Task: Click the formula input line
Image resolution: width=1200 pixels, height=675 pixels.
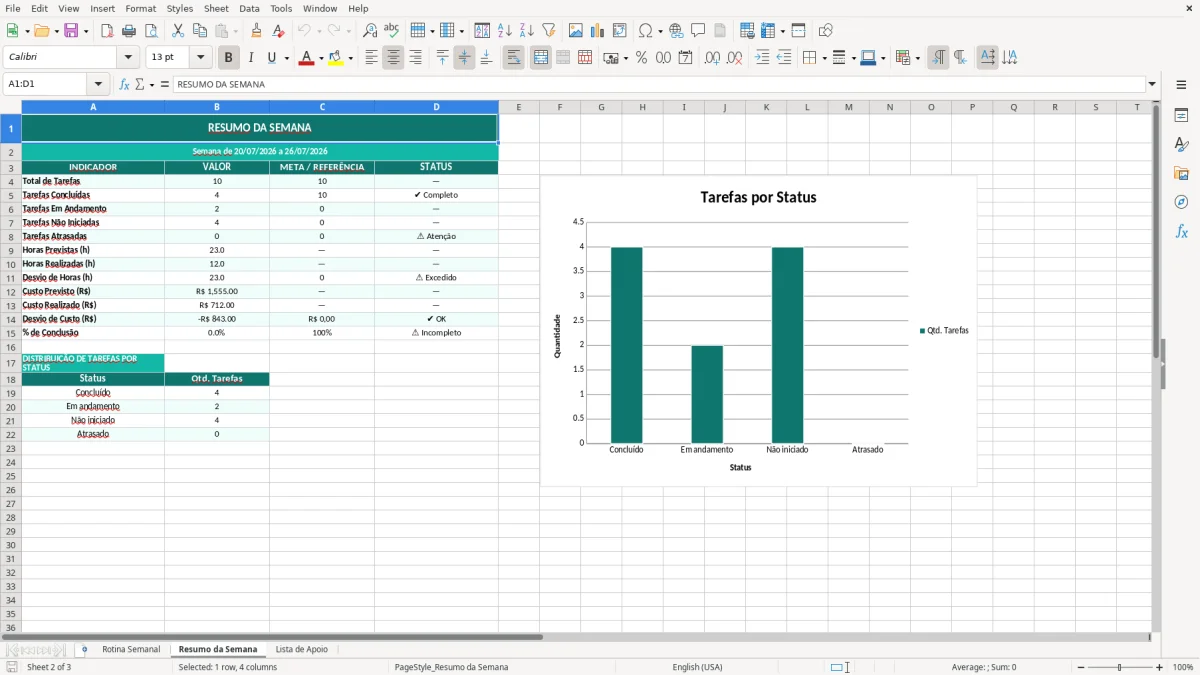Action: pos(658,84)
